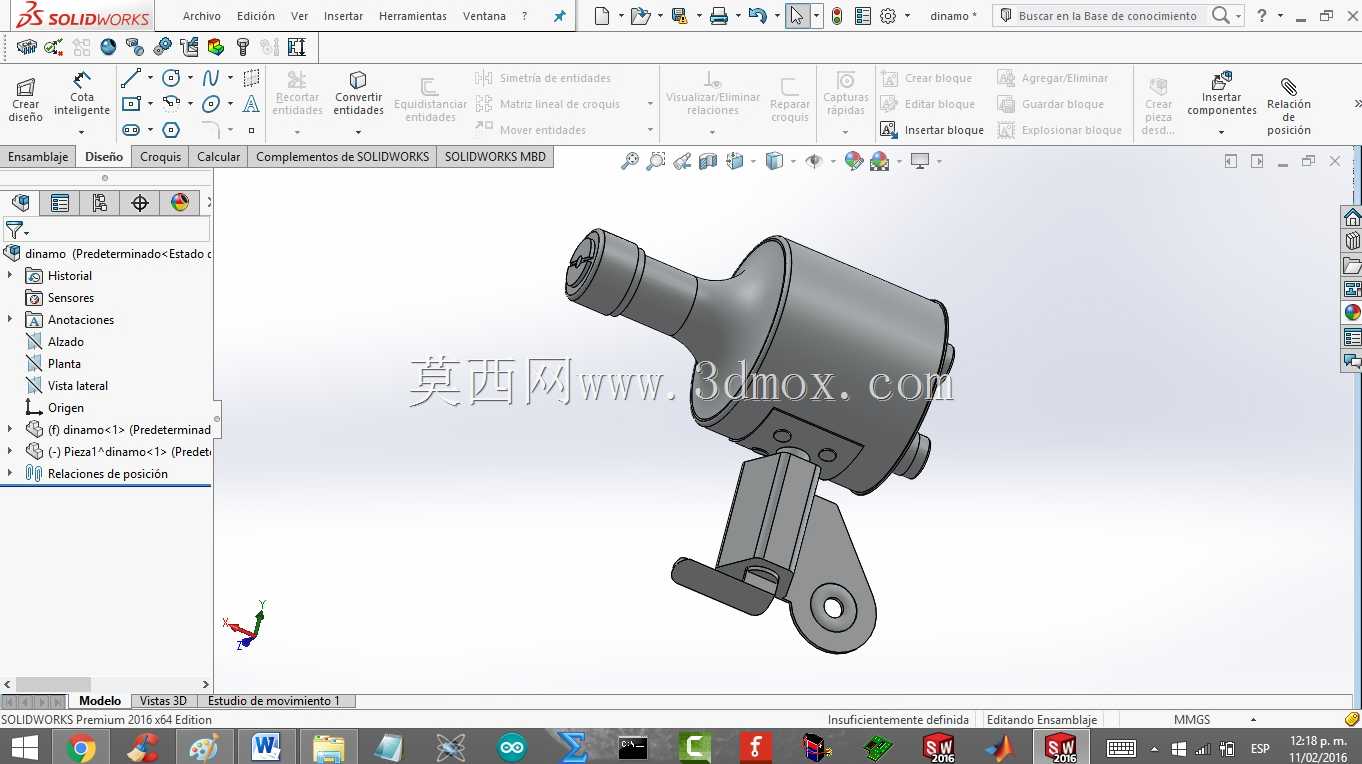This screenshot has height=764, width=1362.
Task: Open the Line tool dropdown arrow
Action: (x=150, y=78)
